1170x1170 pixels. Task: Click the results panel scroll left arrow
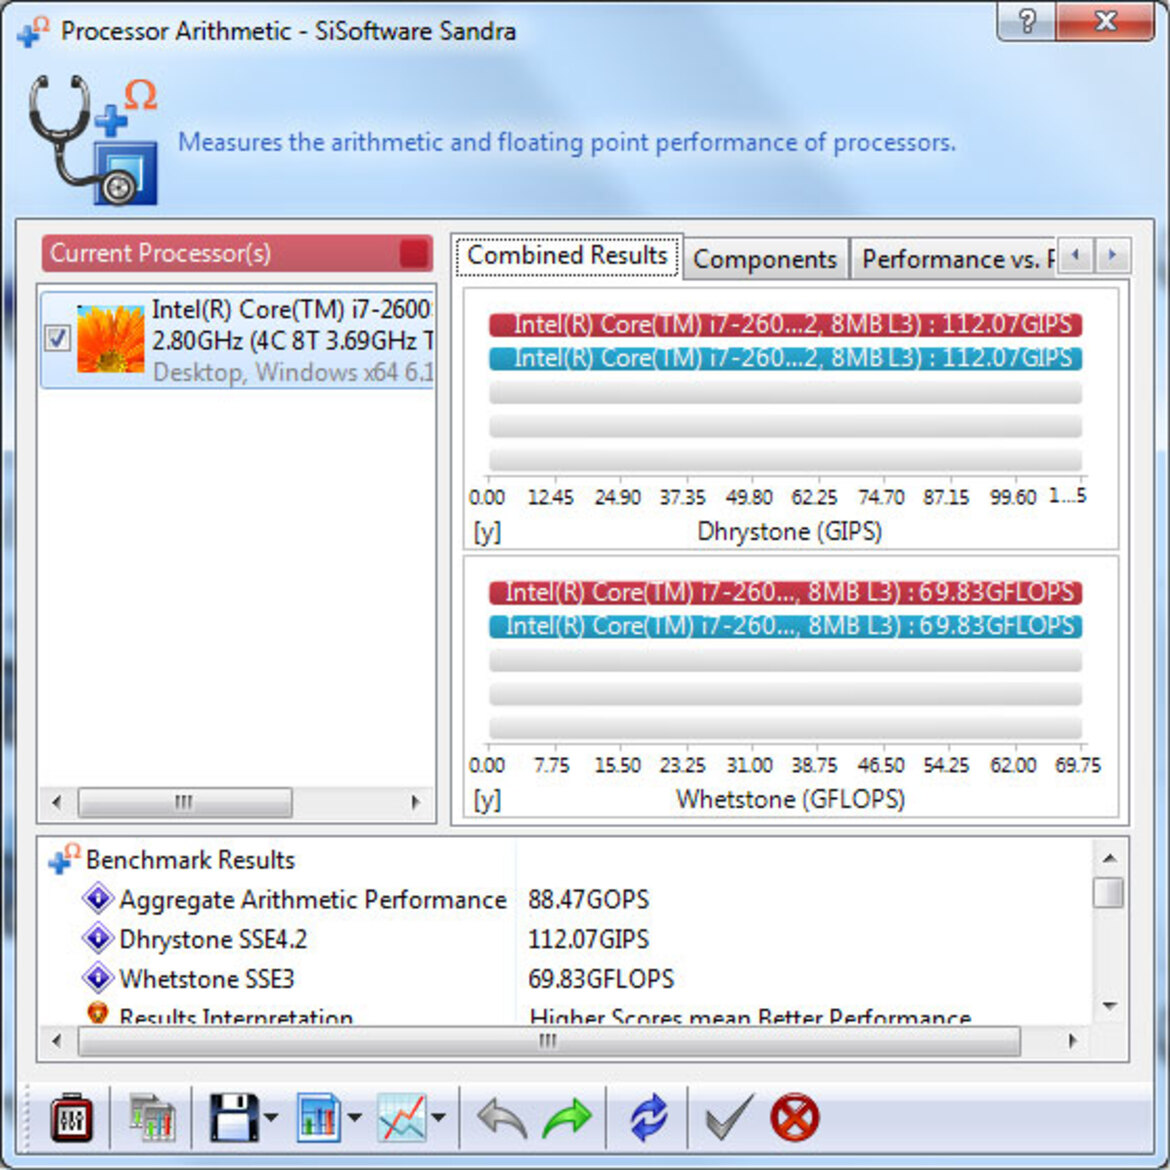coord(57,1041)
